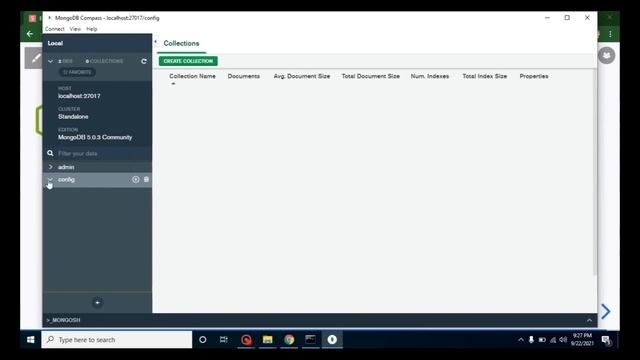This screenshot has width=640, height=360.
Task: Click the collections list vertical scrollbar
Action: coord(595,173)
